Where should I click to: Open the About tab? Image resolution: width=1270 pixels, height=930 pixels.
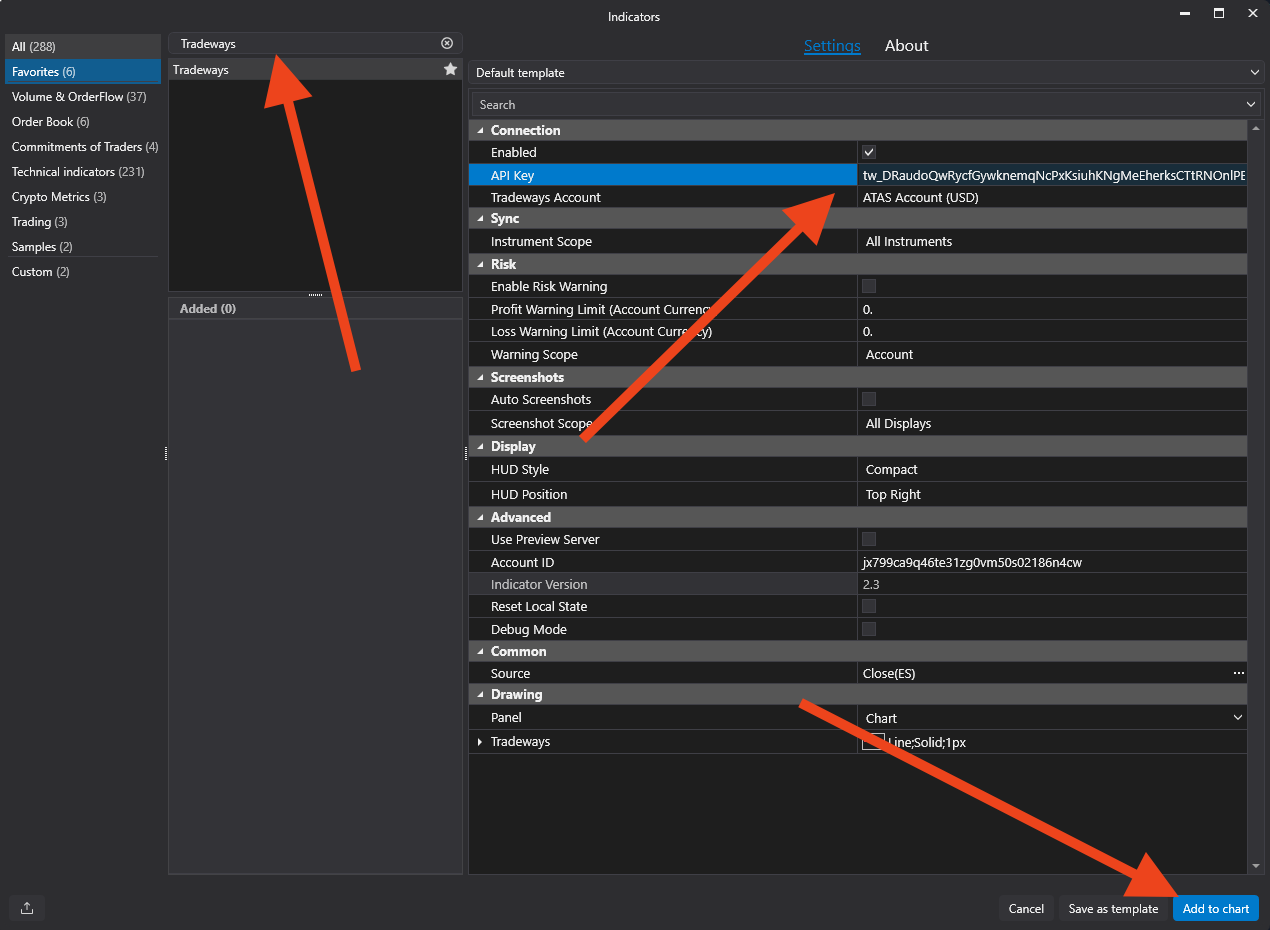click(x=907, y=46)
